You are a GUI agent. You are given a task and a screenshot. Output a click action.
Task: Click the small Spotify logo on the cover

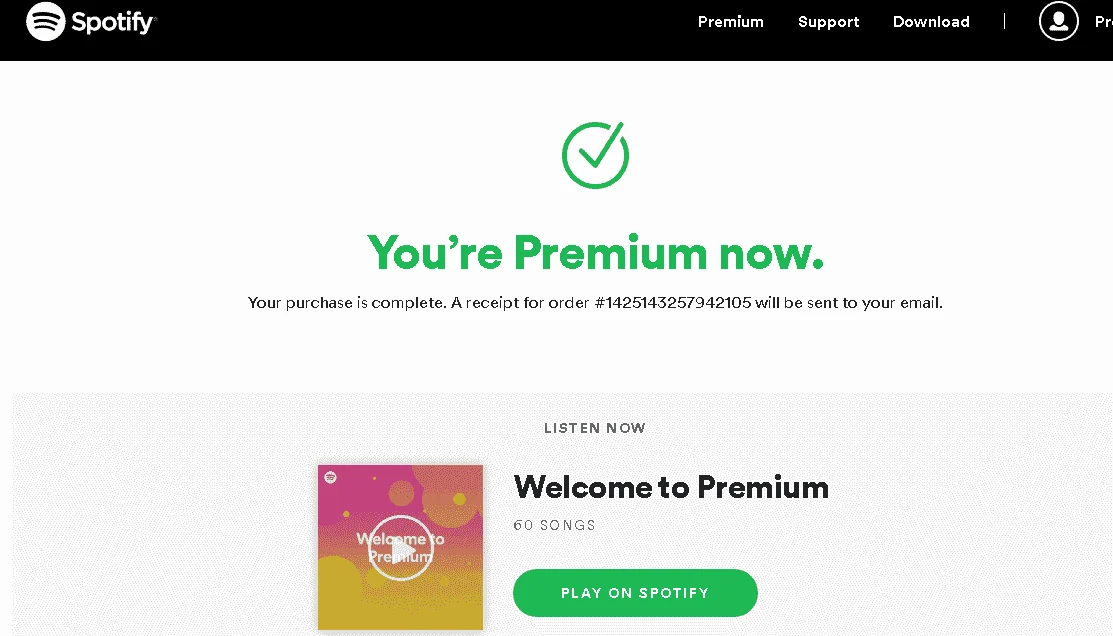click(330, 477)
